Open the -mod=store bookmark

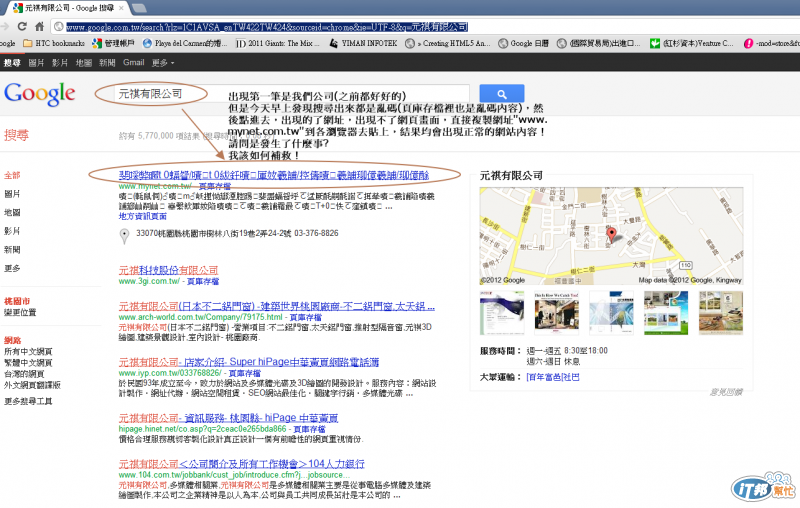(771, 43)
